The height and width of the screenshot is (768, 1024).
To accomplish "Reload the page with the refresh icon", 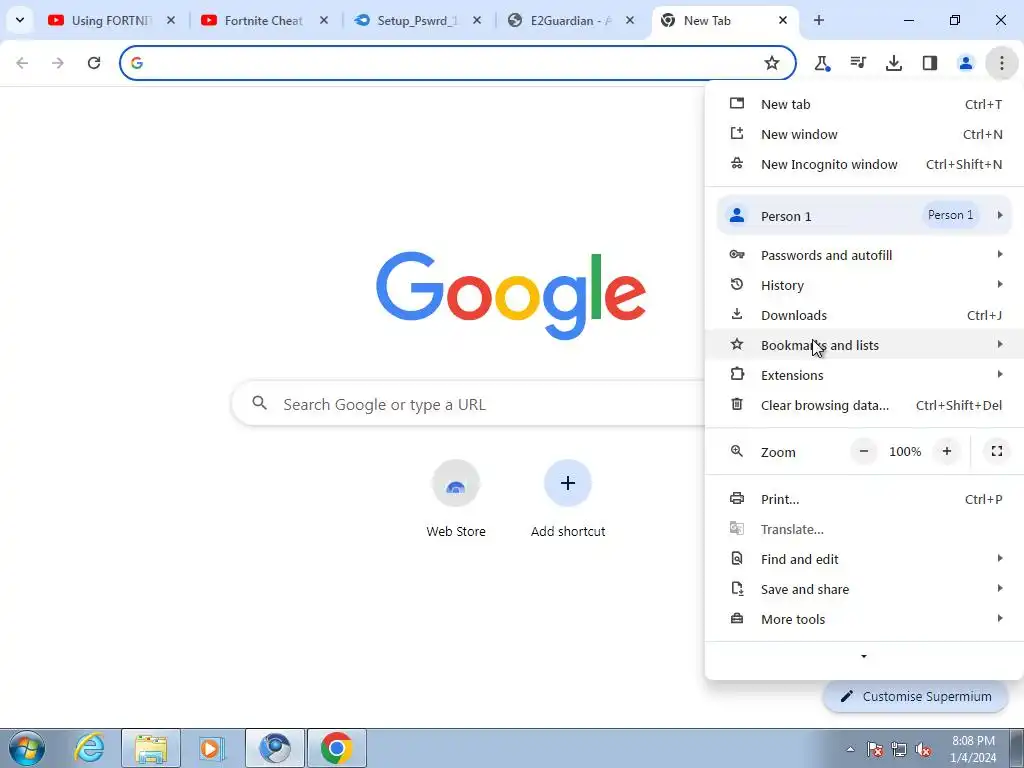I will (94, 63).
